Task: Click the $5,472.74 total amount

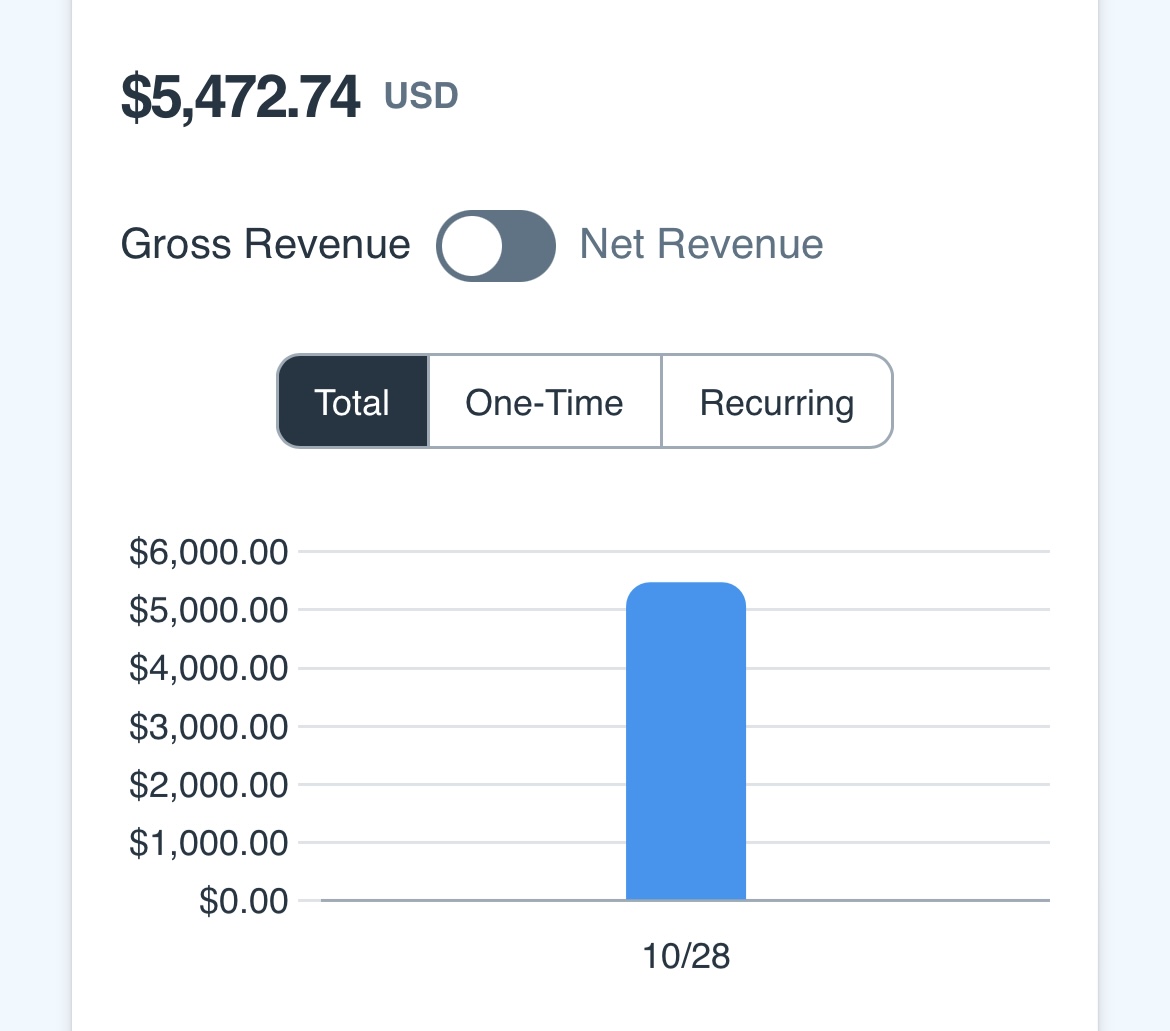Action: pyautogui.click(x=240, y=97)
